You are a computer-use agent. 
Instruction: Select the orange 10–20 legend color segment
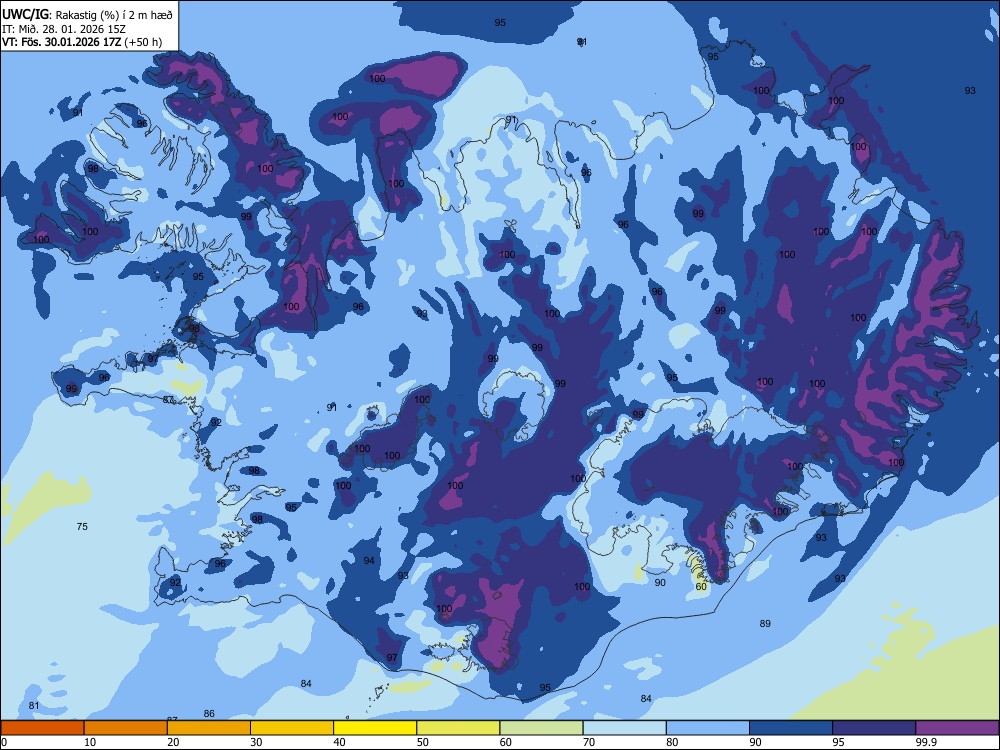click(x=126, y=728)
